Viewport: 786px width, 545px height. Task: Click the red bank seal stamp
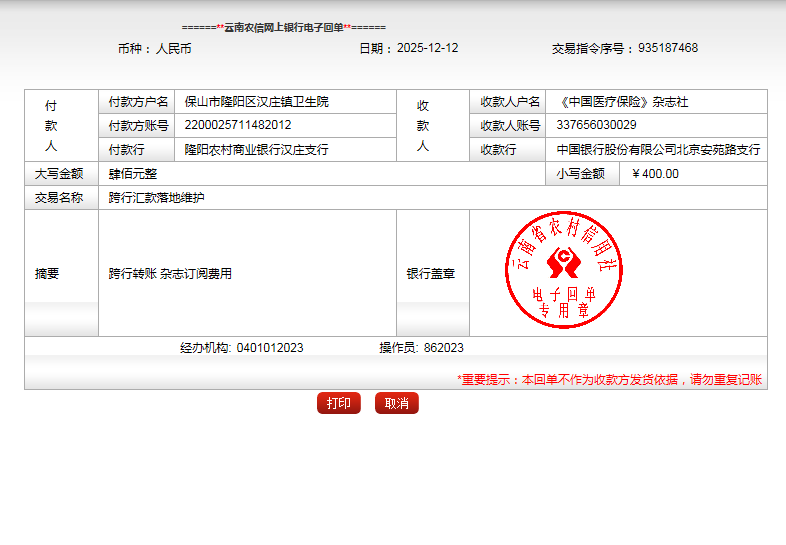565,272
